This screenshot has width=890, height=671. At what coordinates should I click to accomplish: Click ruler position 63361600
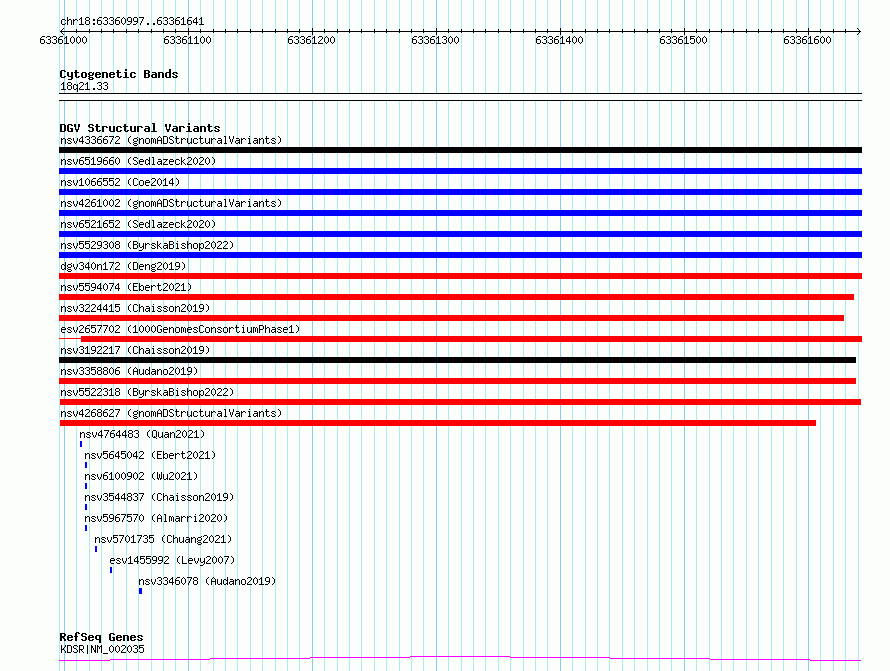tap(807, 40)
